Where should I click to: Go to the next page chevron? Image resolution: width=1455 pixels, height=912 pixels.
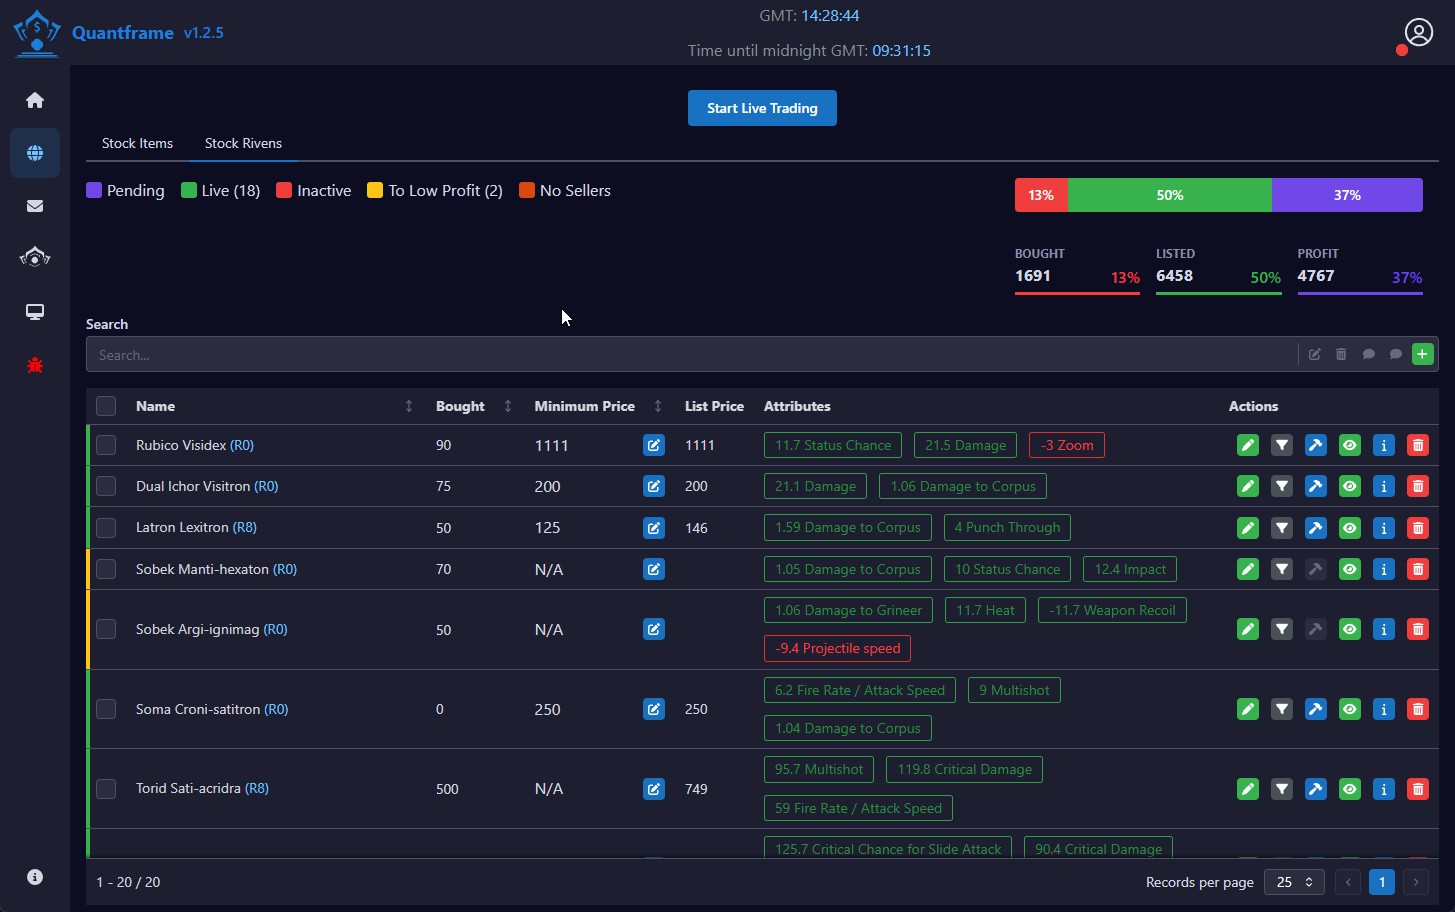tap(1415, 882)
